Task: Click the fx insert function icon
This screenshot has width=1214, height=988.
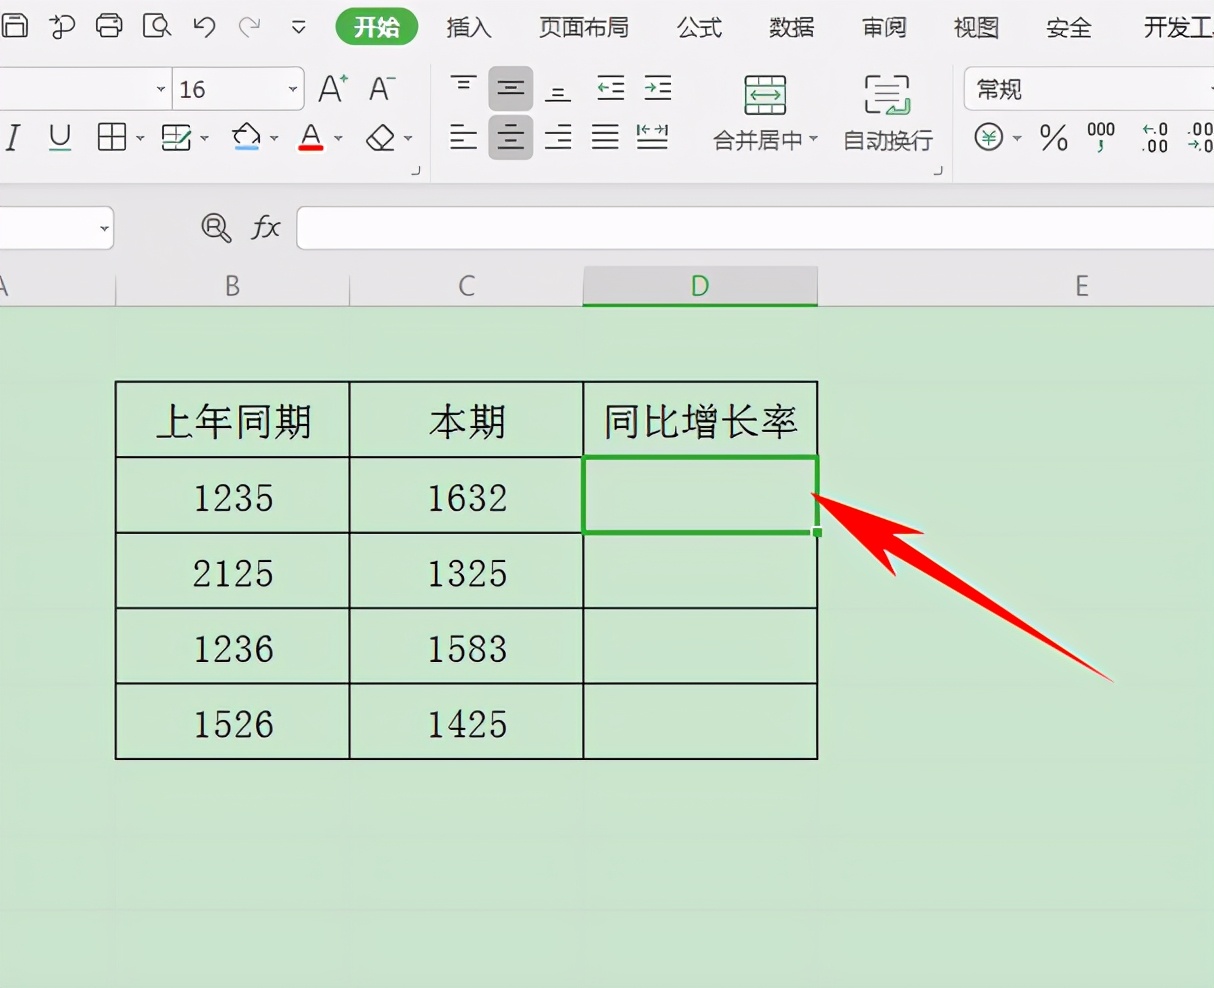Action: [266, 228]
